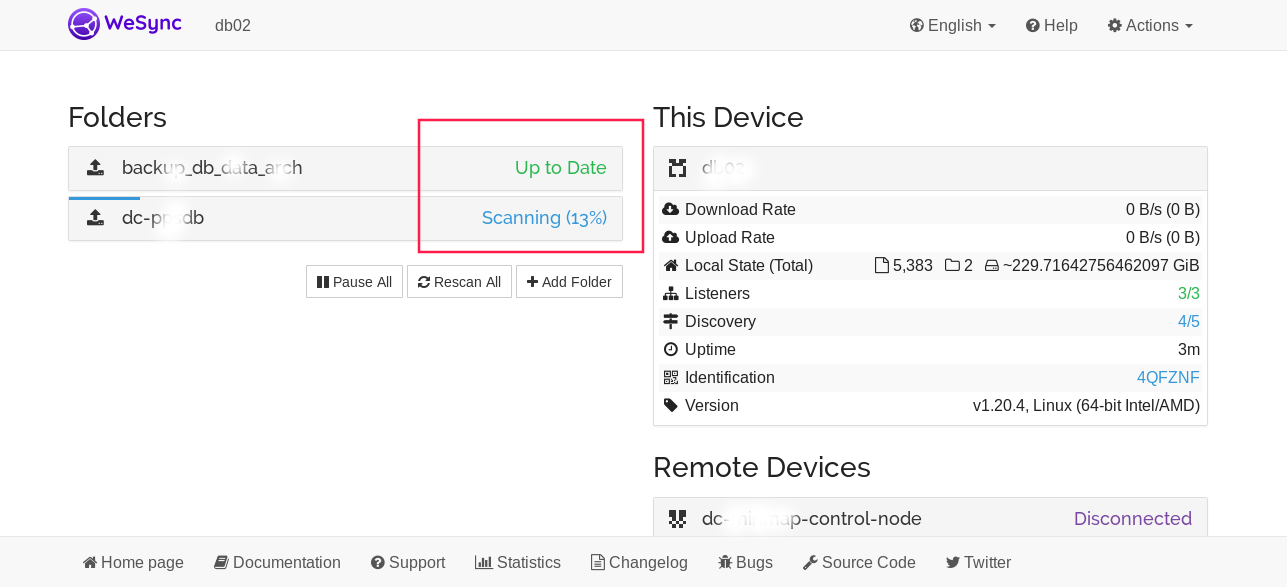Pause all folders with Pause All
The width and height of the screenshot is (1287, 588).
(354, 282)
